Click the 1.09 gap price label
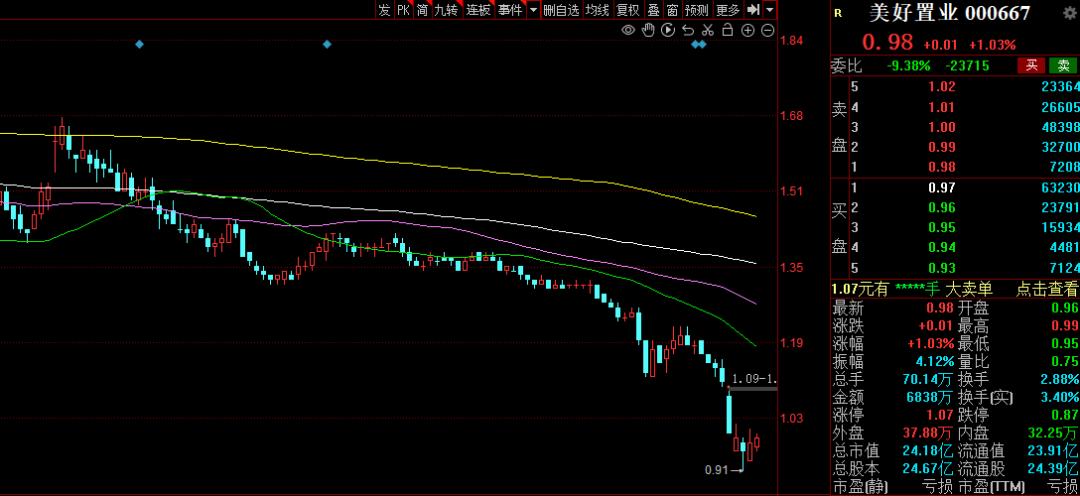Screen dimensions: 1080x496 click(x=754, y=379)
